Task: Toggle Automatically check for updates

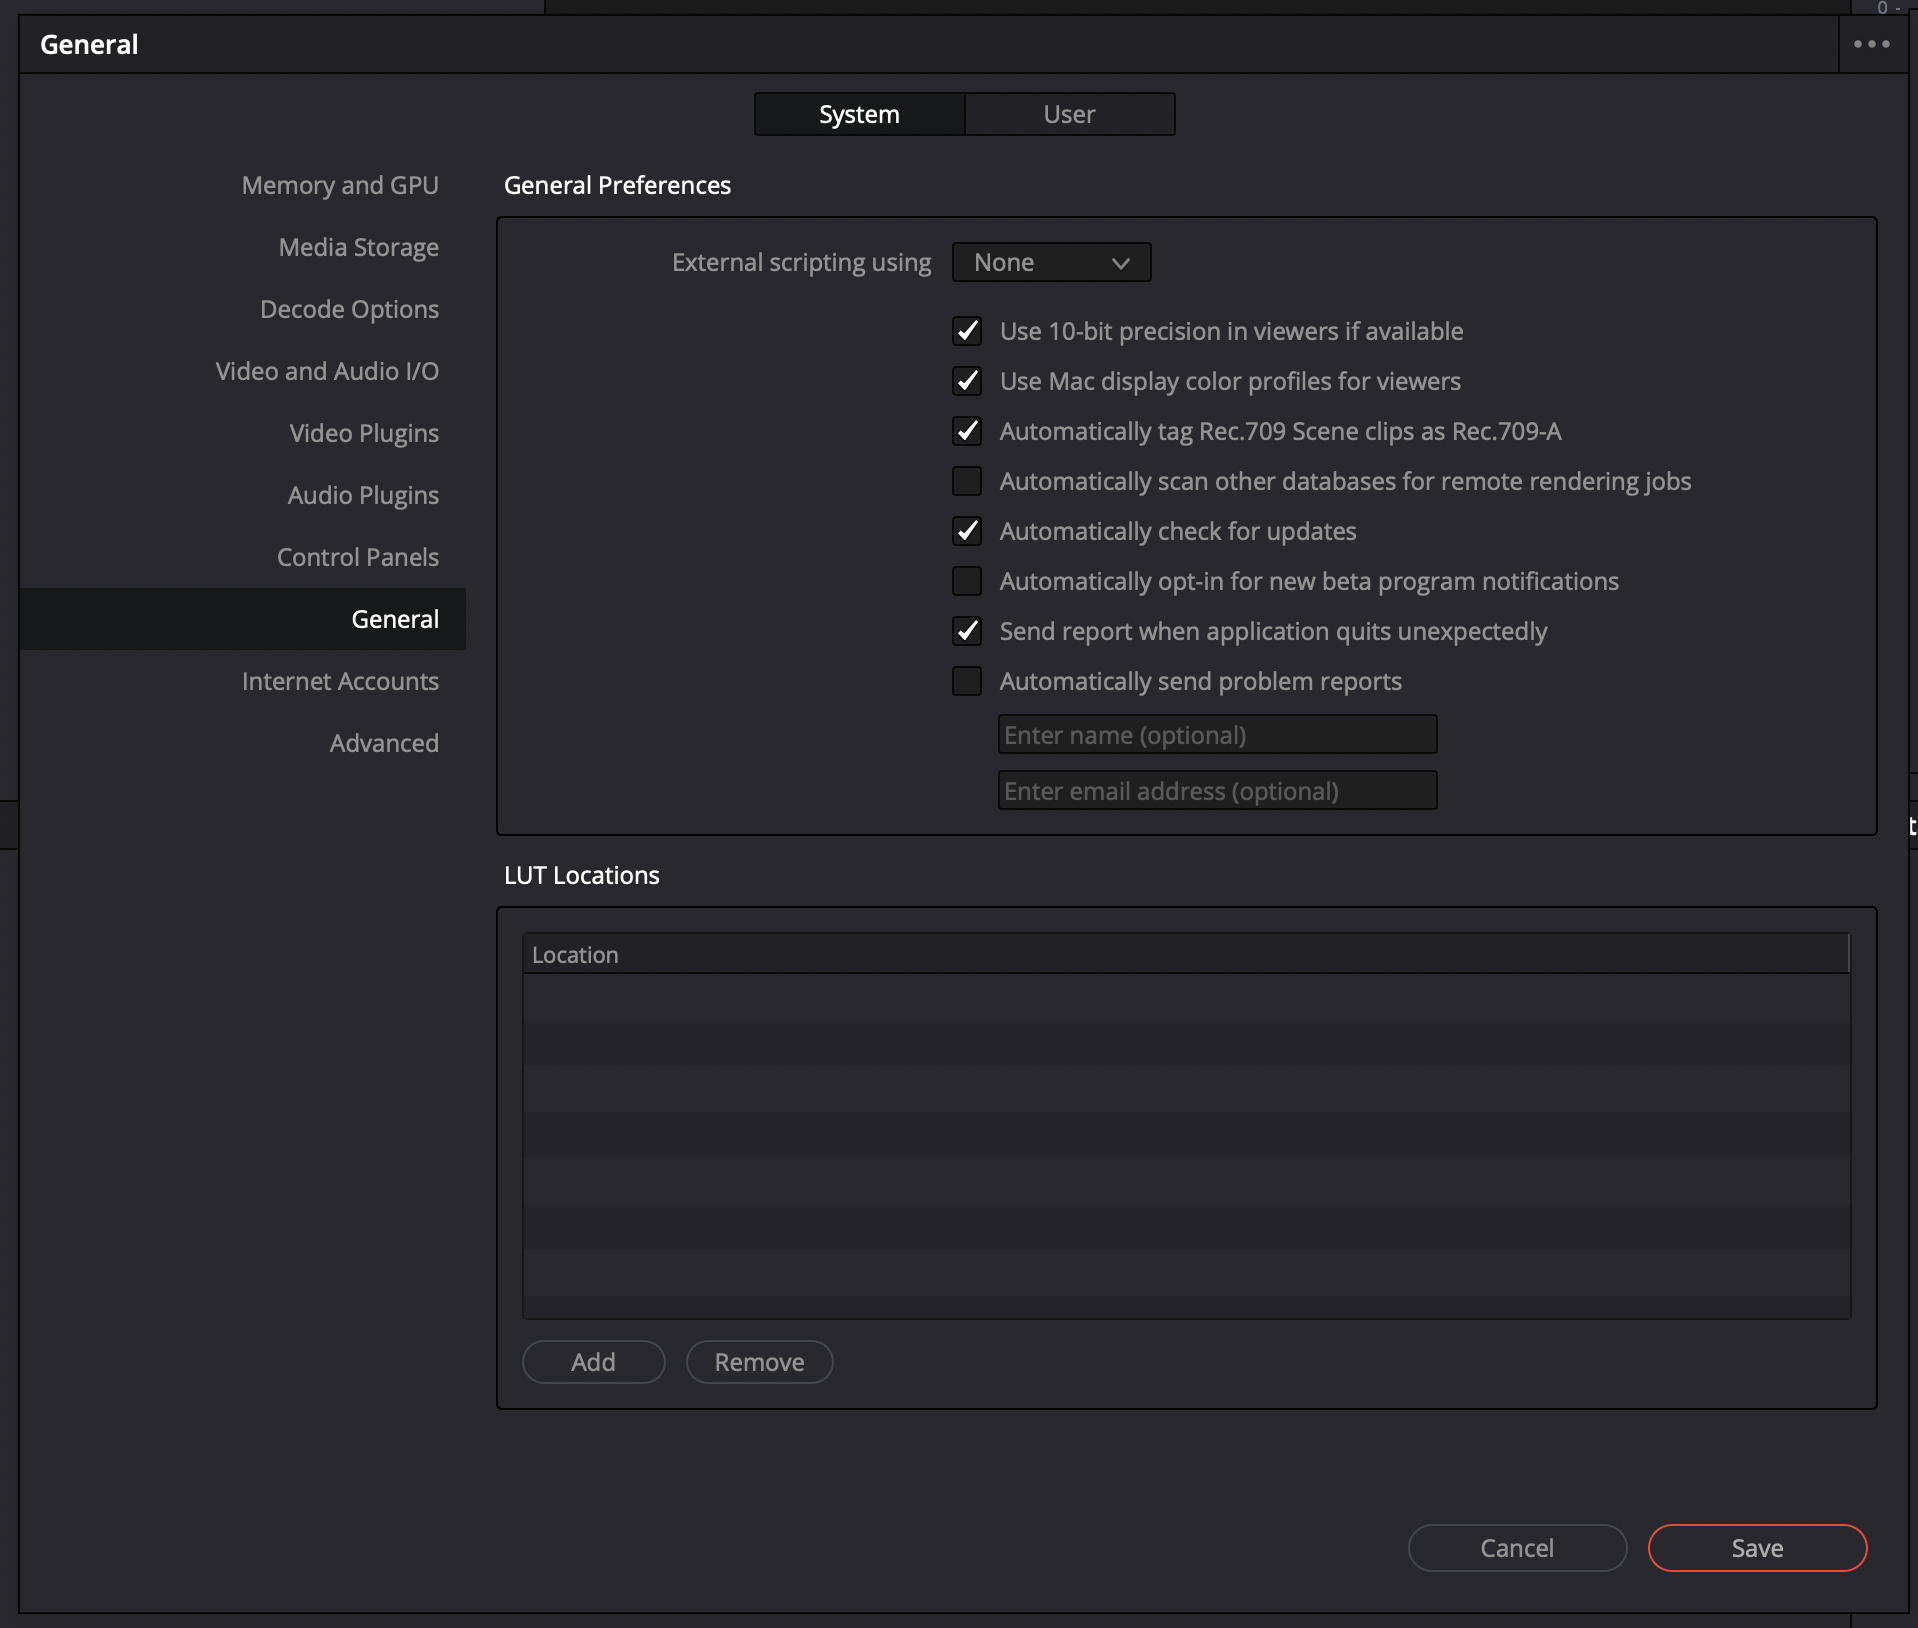Action: point(967,531)
